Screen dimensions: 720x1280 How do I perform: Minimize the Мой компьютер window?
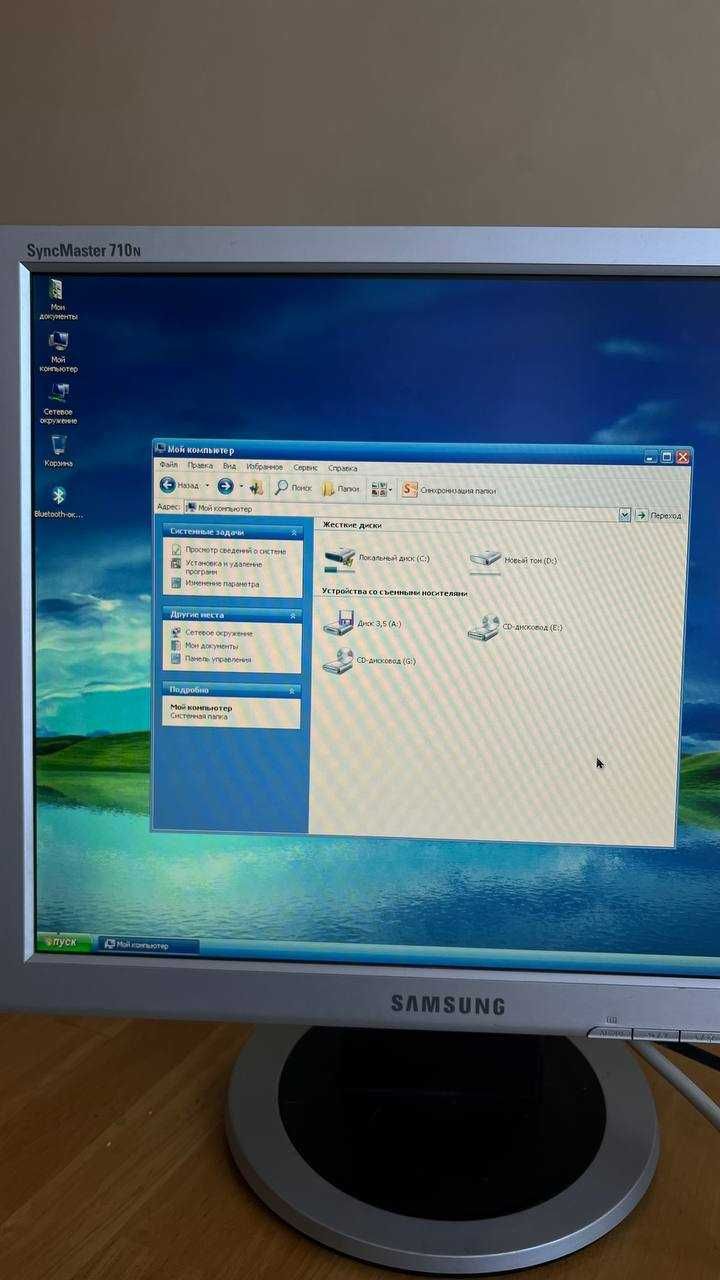click(x=651, y=456)
